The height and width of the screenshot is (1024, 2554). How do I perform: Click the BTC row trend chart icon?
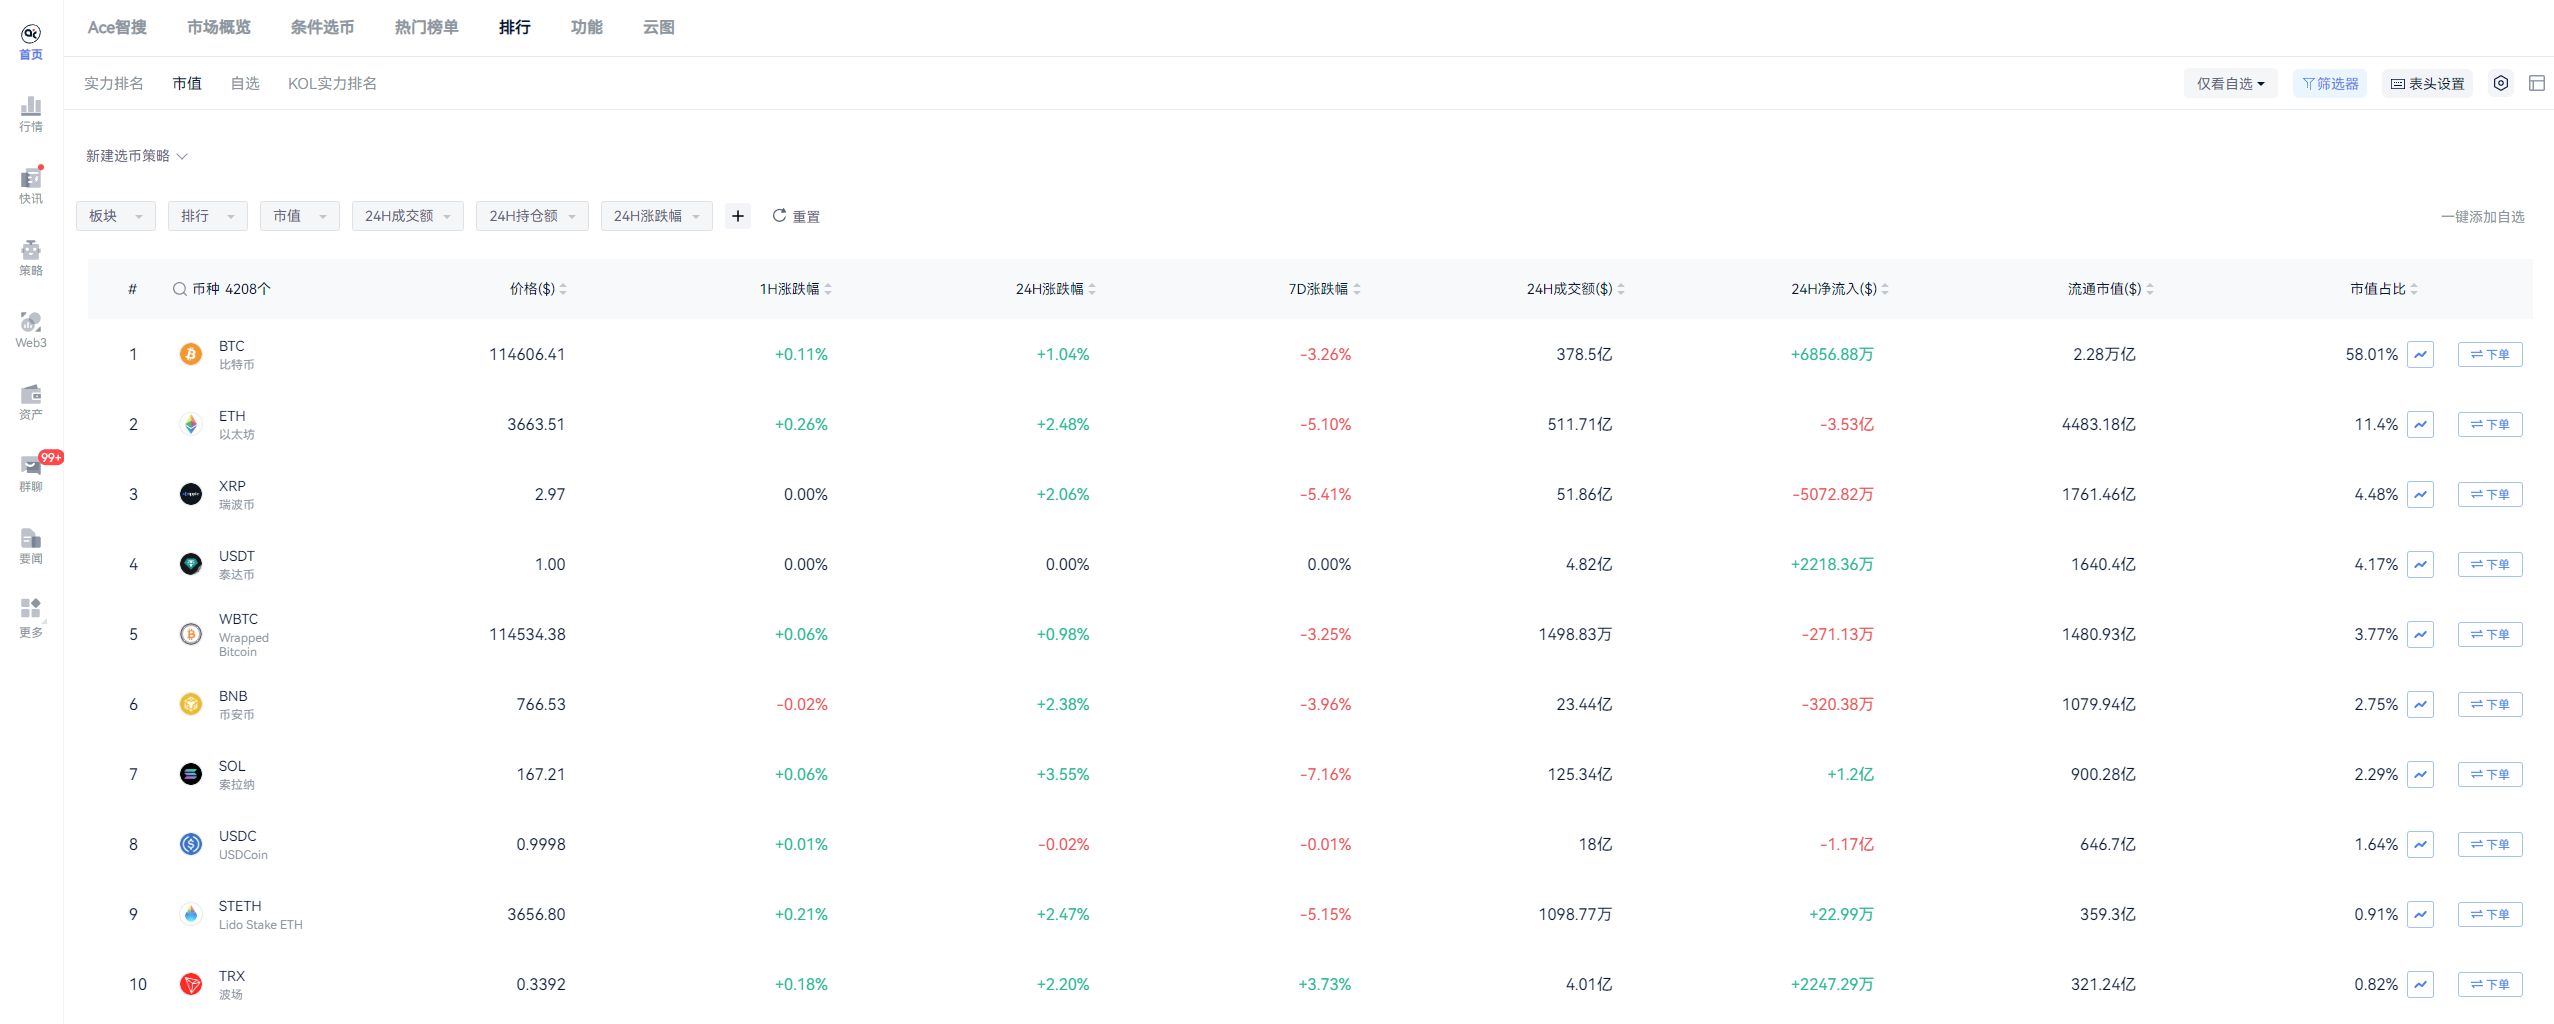pos(2420,355)
